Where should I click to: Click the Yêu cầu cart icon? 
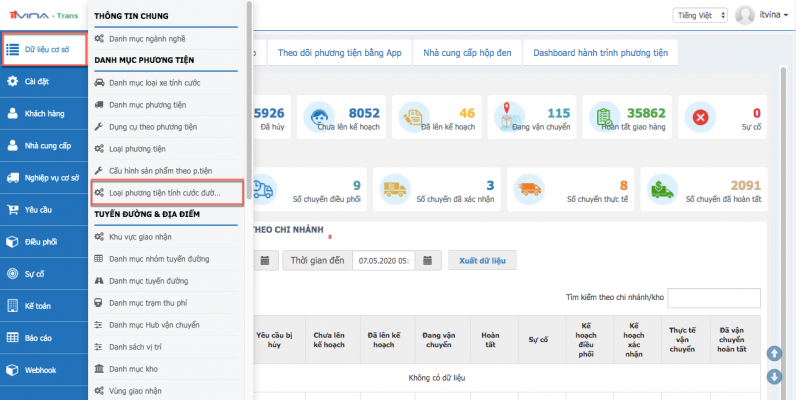(12, 210)
